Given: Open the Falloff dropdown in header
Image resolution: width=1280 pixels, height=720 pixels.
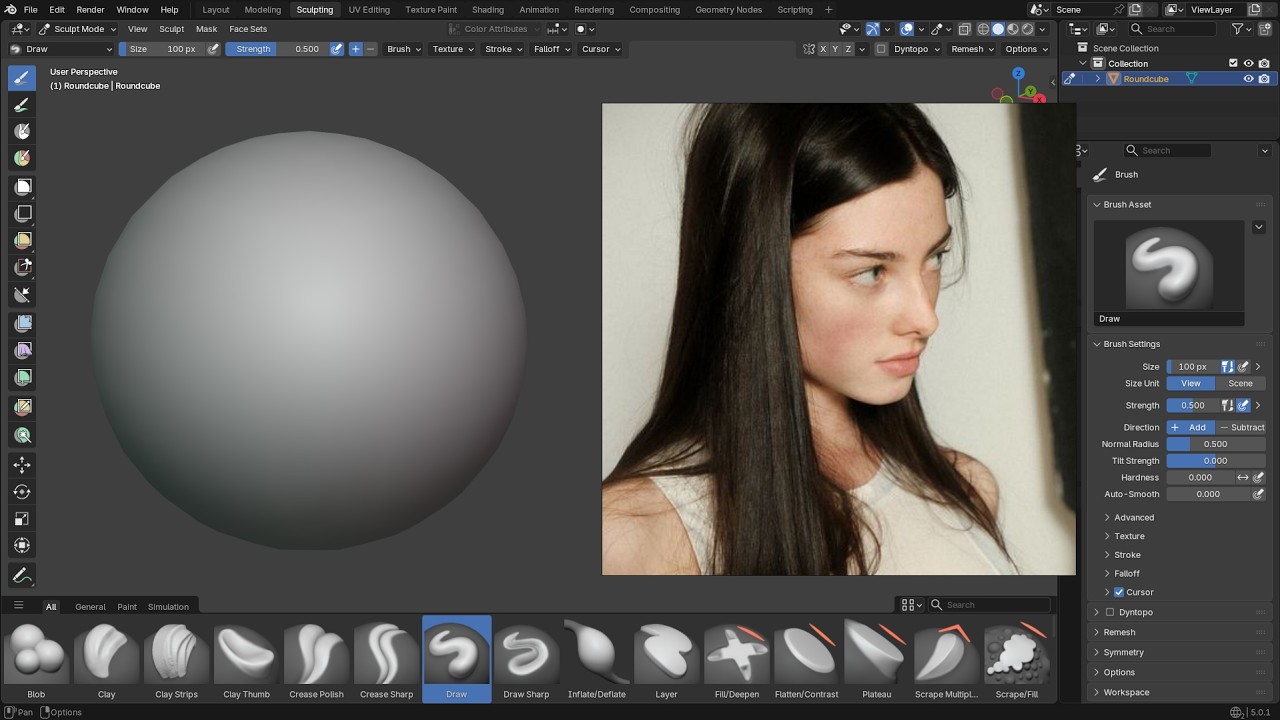Looking at the screenshot, I should tap(551, 49).
